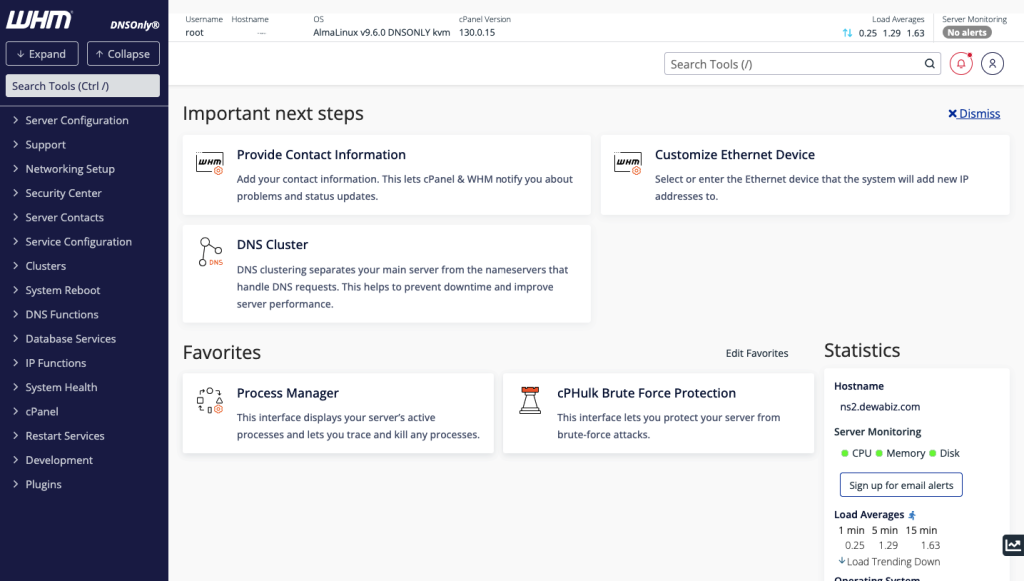The image size is (1024, 581).
Task: Click the DNS Cluster icon
Action: click(x=210, y=252)
